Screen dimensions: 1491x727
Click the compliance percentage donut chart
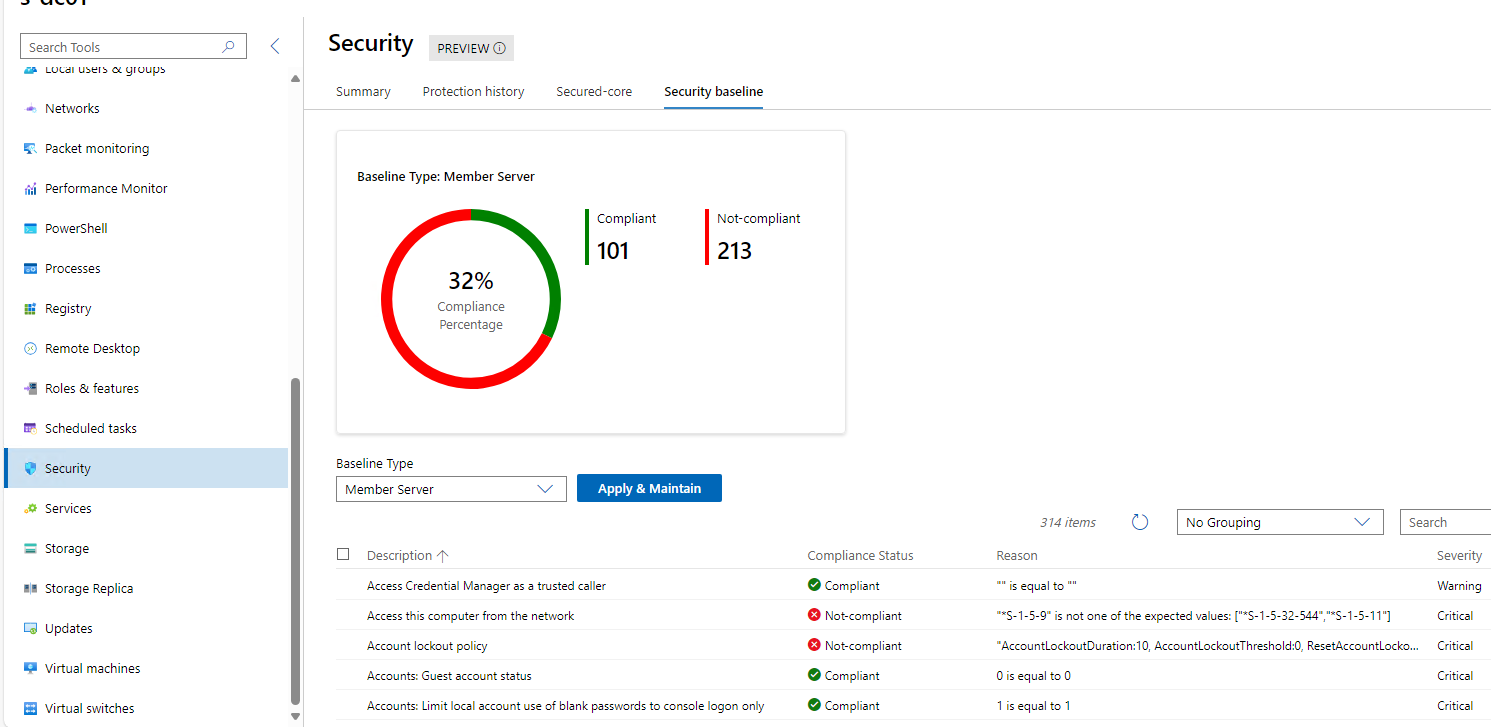(470, 298)
